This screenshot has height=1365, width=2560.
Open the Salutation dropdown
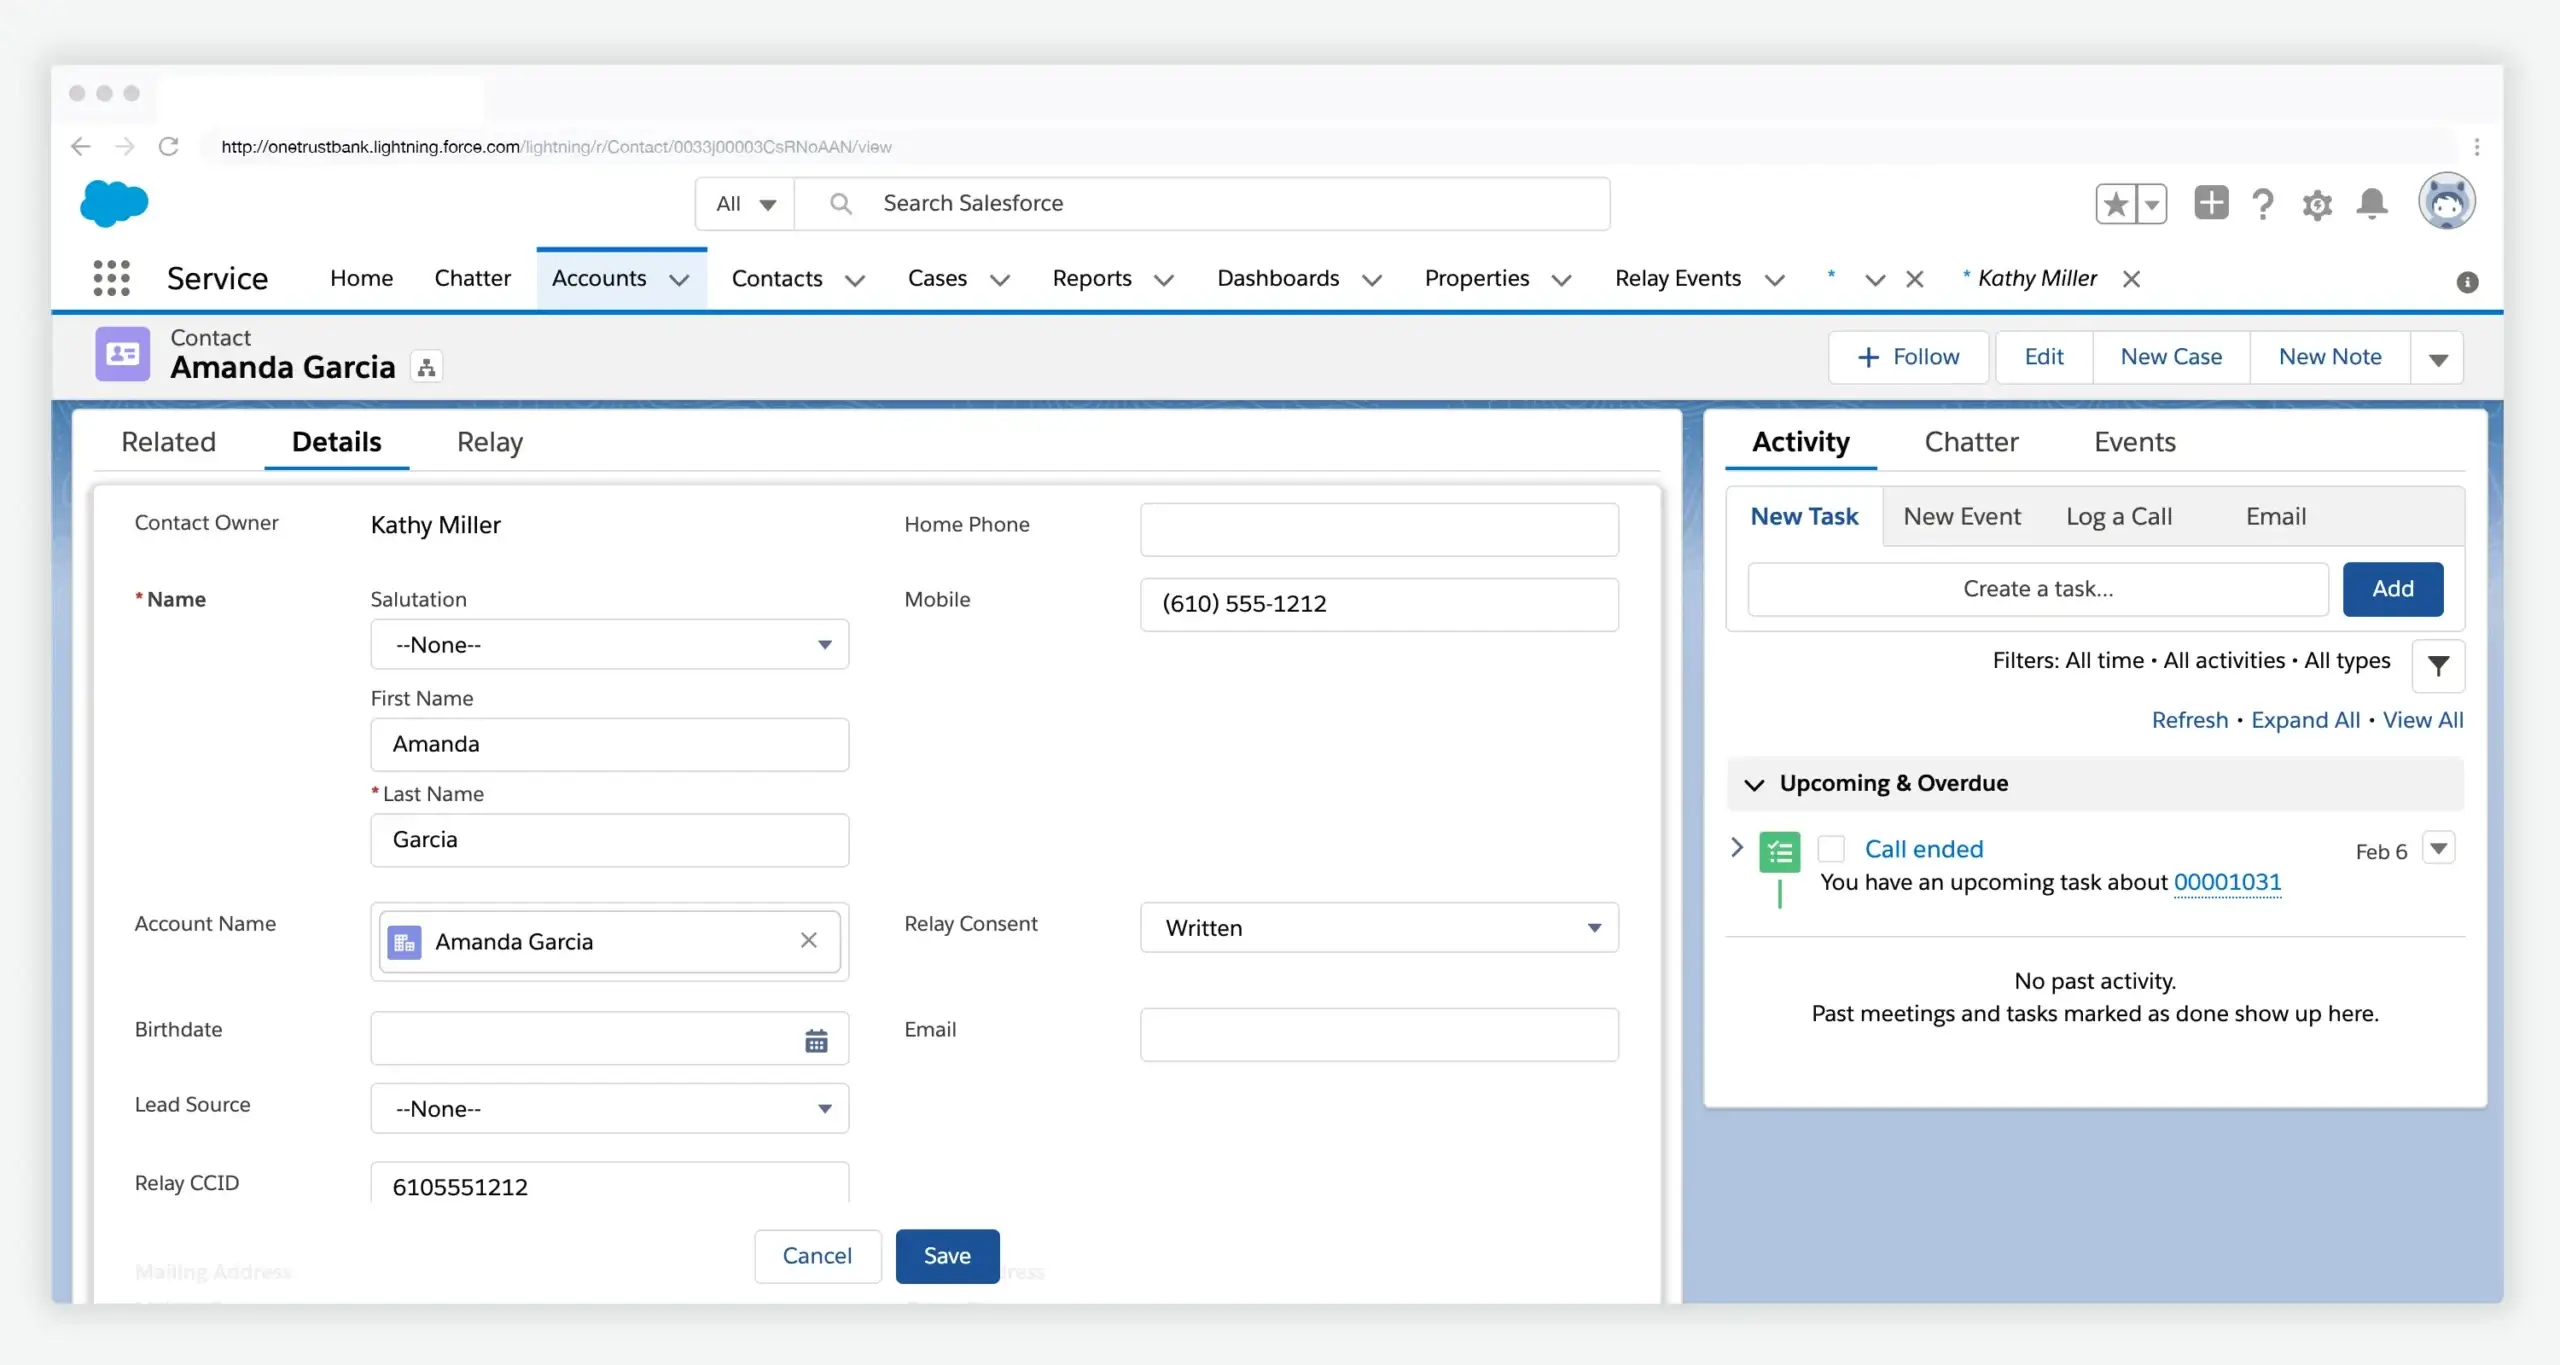609,645
